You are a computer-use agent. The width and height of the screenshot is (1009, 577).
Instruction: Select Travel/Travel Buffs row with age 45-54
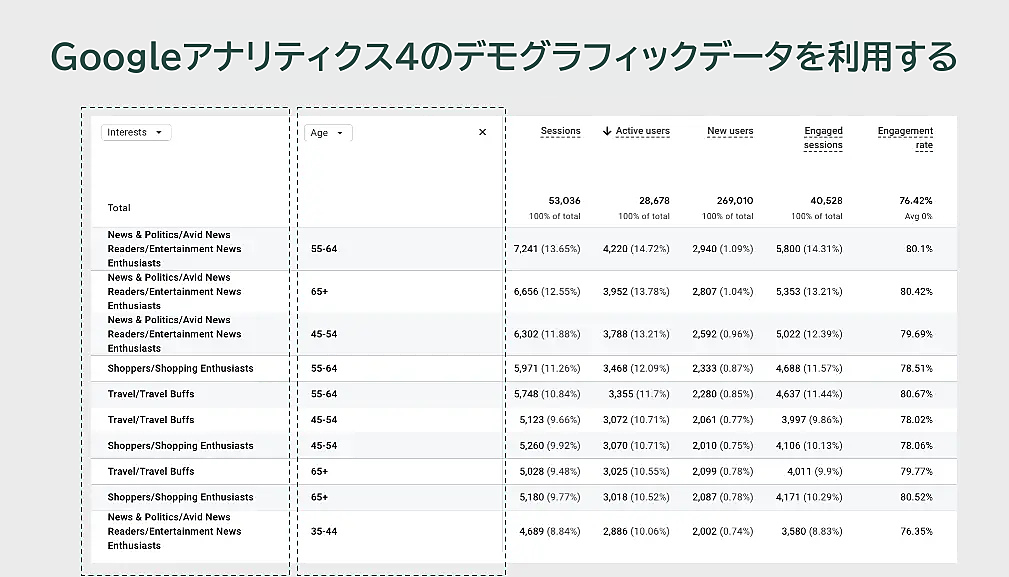pyautogui.click(x=524, y=420)
